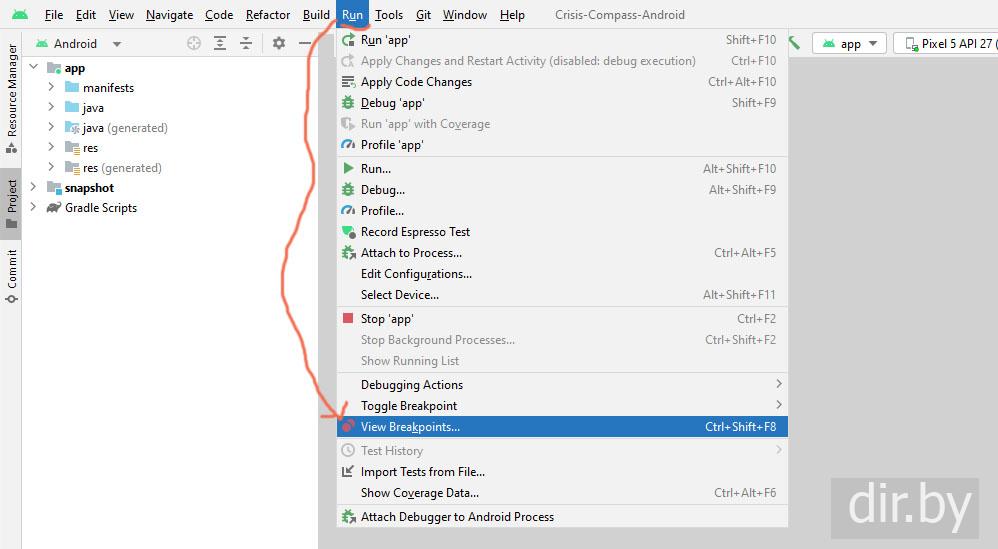The height and width of the screenshot is (549, 998).
Task: Open the Android view dropdown
Action: click(x=79, y=44)
